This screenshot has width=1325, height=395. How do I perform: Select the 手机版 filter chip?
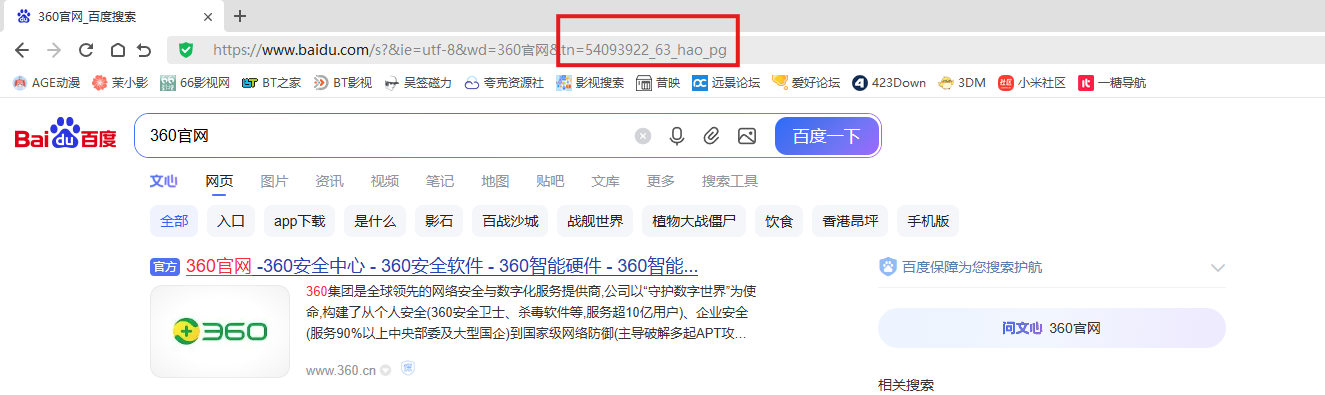(x=928, y=221)
